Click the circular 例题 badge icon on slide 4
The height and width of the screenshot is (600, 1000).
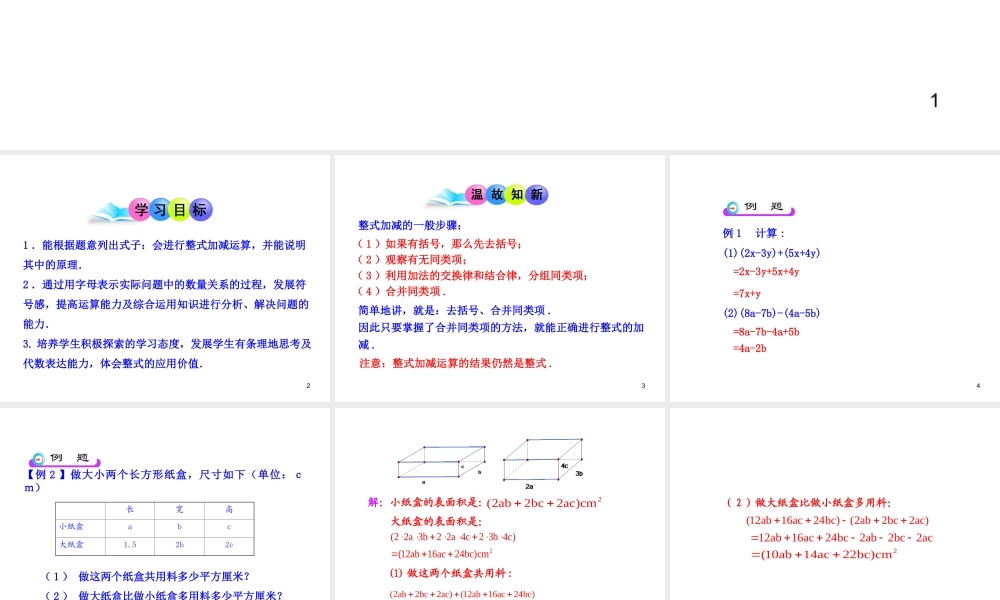click(733, 207)
